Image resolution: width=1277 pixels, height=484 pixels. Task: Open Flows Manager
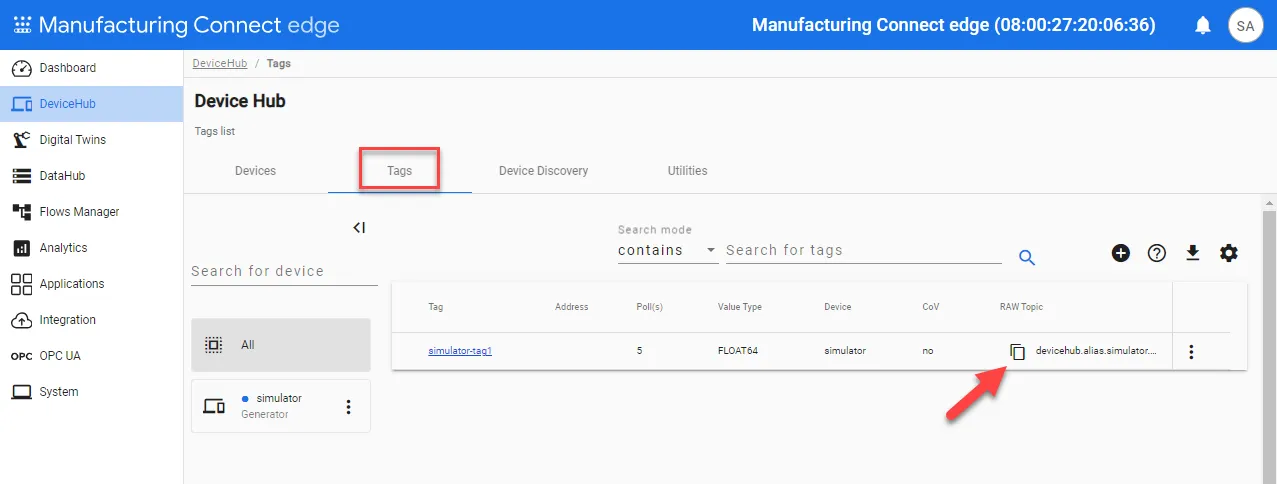(91, 212)
